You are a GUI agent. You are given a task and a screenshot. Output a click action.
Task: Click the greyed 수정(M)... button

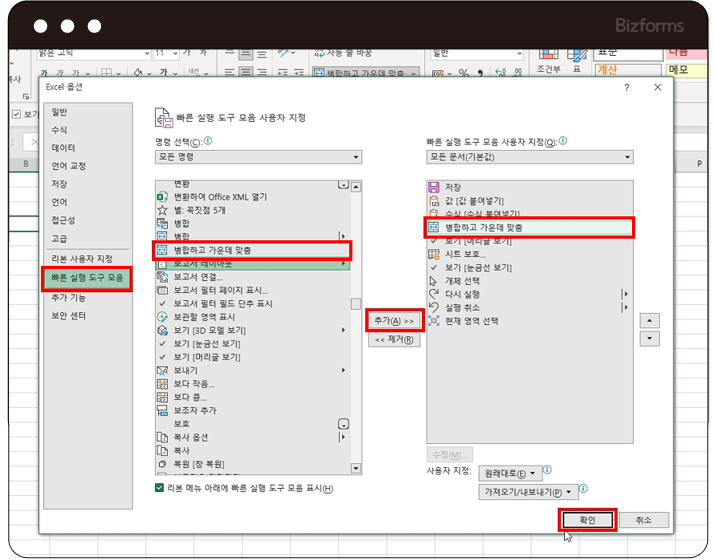[450, 455]
